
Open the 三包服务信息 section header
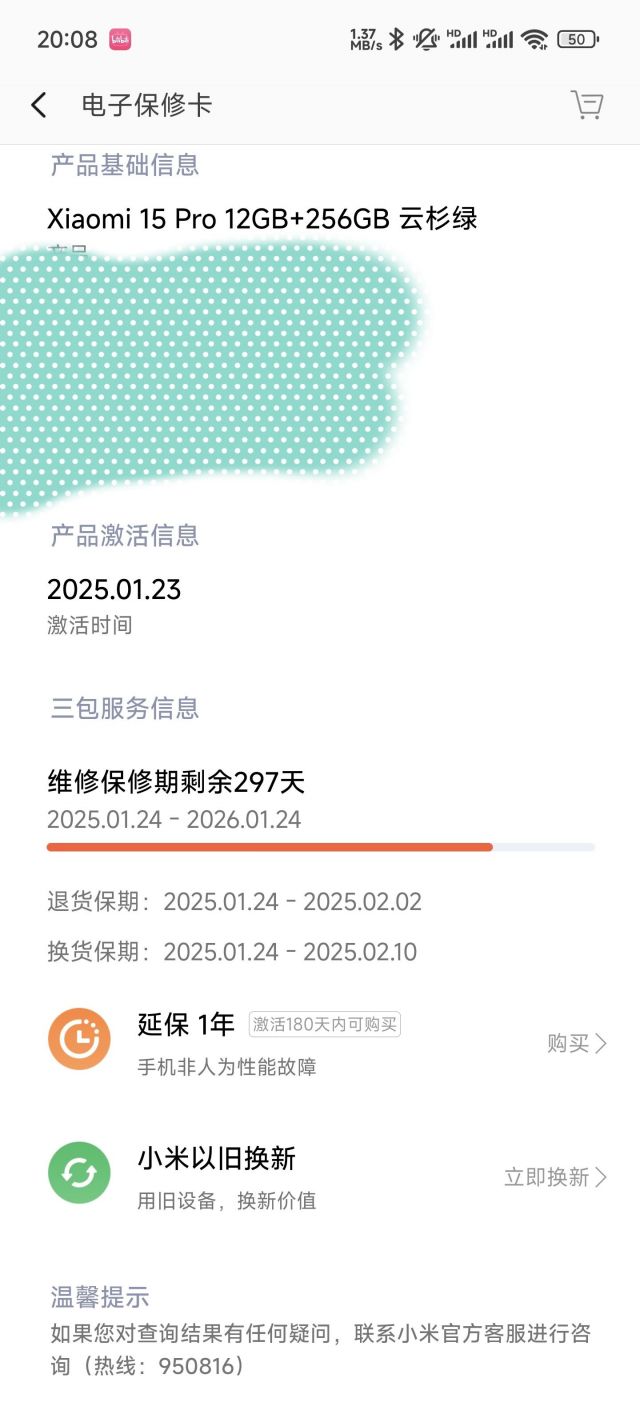point(125,709)
